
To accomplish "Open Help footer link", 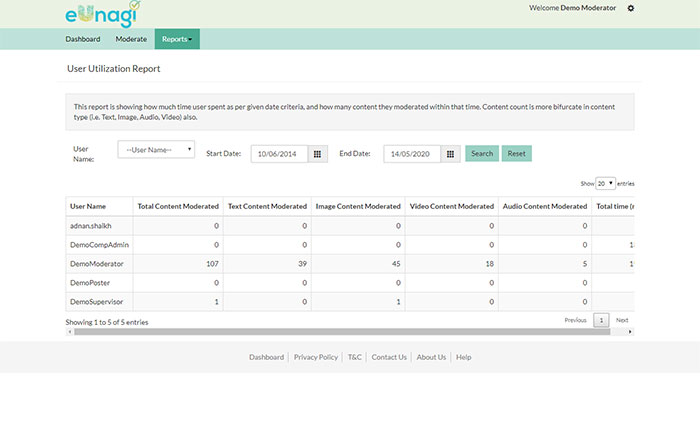I will click(463, 357).
